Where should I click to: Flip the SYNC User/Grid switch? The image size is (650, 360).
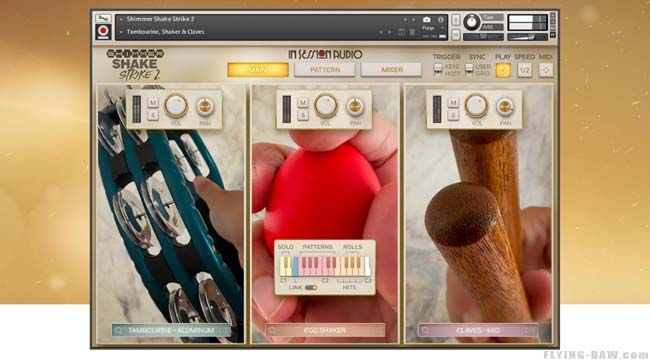469,69
